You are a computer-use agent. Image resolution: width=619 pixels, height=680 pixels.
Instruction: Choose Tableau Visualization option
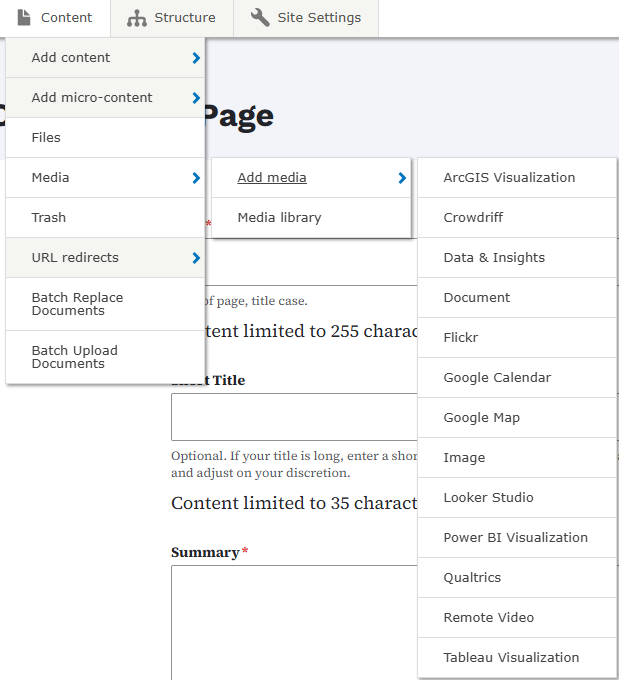click(511, 658)
